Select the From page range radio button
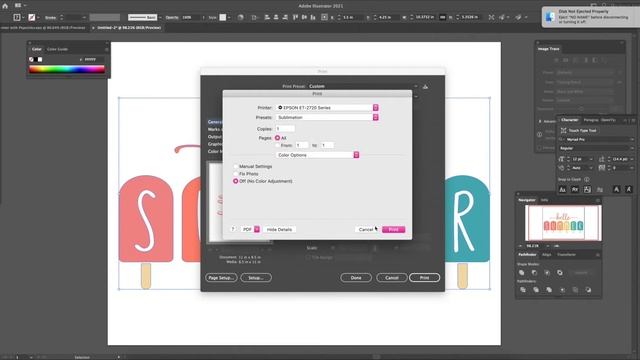The height and width of the screenshot is (360, 640). [278, 145]
